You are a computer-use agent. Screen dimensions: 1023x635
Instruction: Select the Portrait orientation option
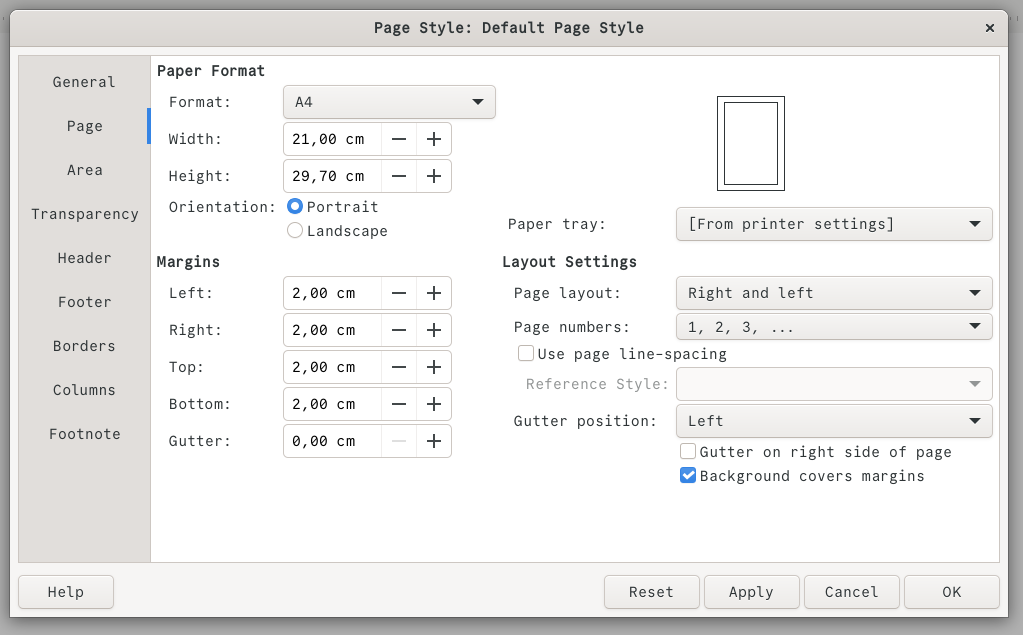point(295,207)
